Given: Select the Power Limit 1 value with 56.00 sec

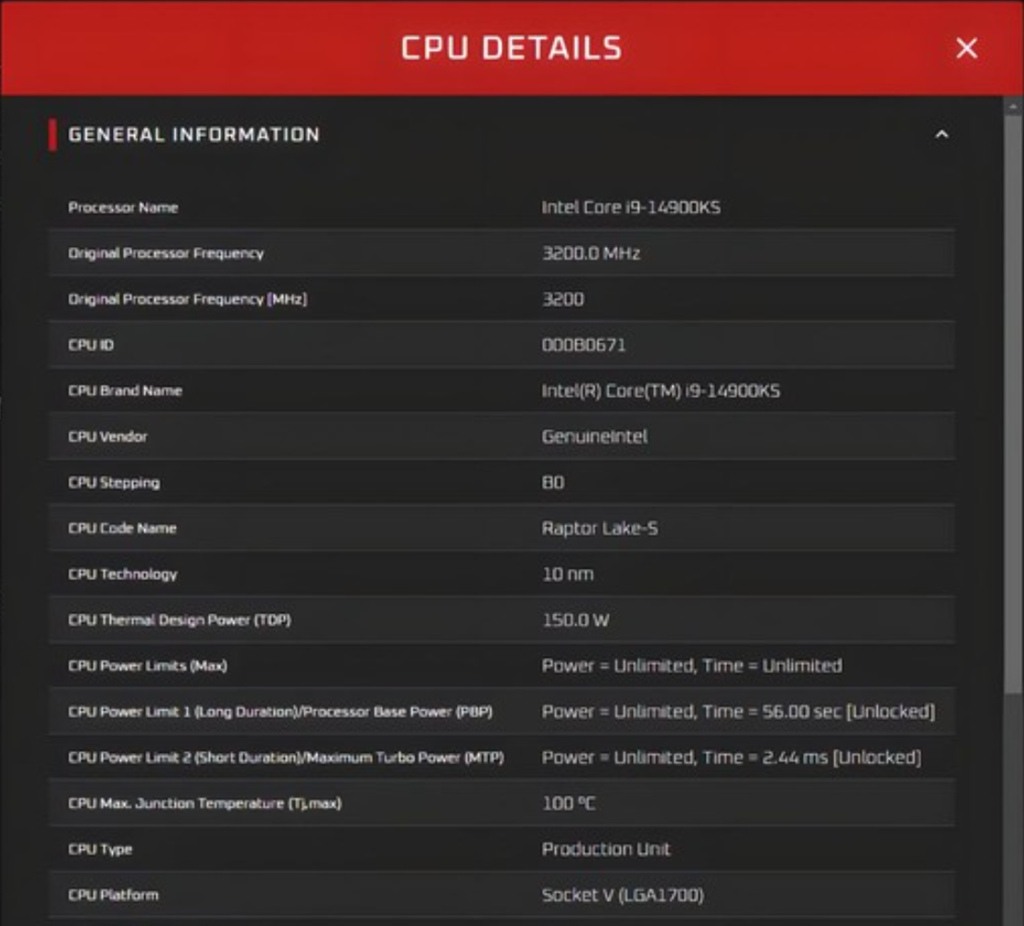Looking at the screenshot, I should tap(739, 711).
